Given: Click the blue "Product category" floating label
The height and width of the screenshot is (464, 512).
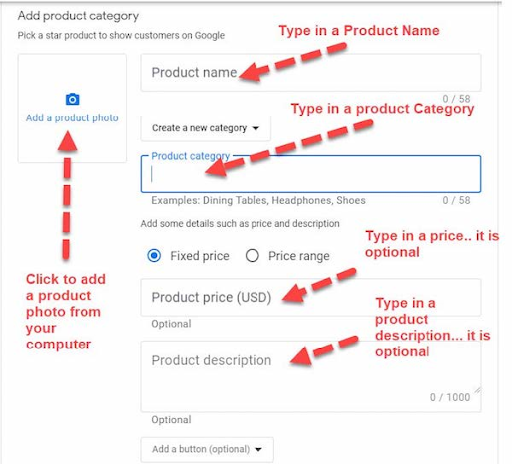Looking at the screenshot, I should (190, 156).
